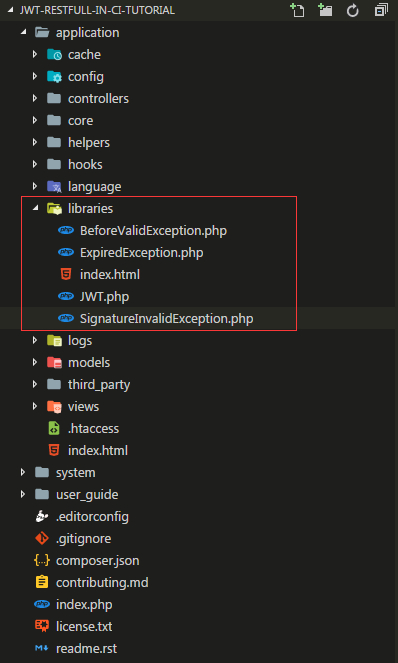Open license.txt file
Viewport: 398px width, 663px height.
pos(84,627)
